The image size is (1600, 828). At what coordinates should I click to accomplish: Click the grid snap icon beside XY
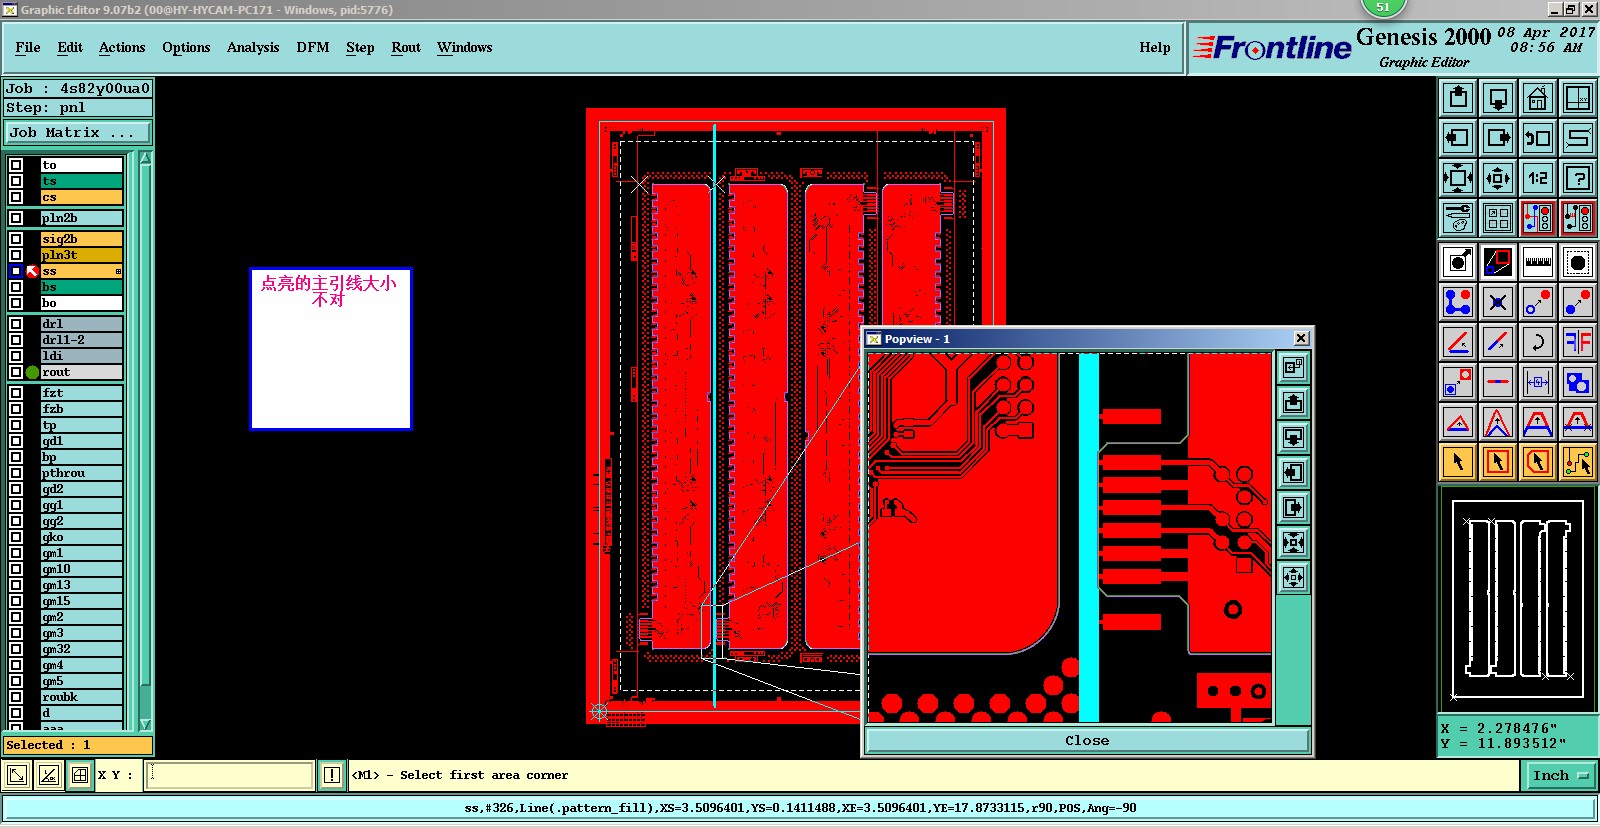pyautogui.click(x=80, y=775)
